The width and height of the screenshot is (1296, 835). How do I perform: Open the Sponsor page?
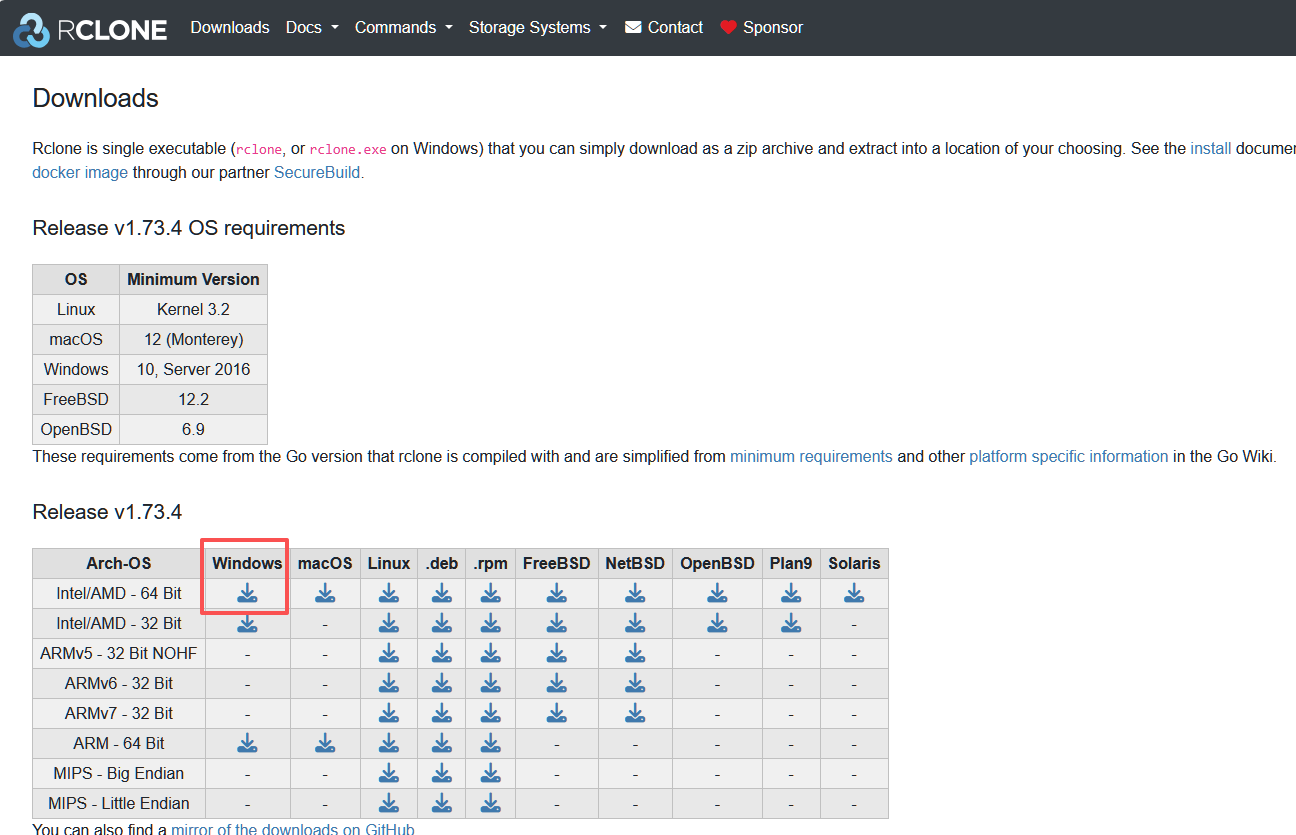[761, 28]
